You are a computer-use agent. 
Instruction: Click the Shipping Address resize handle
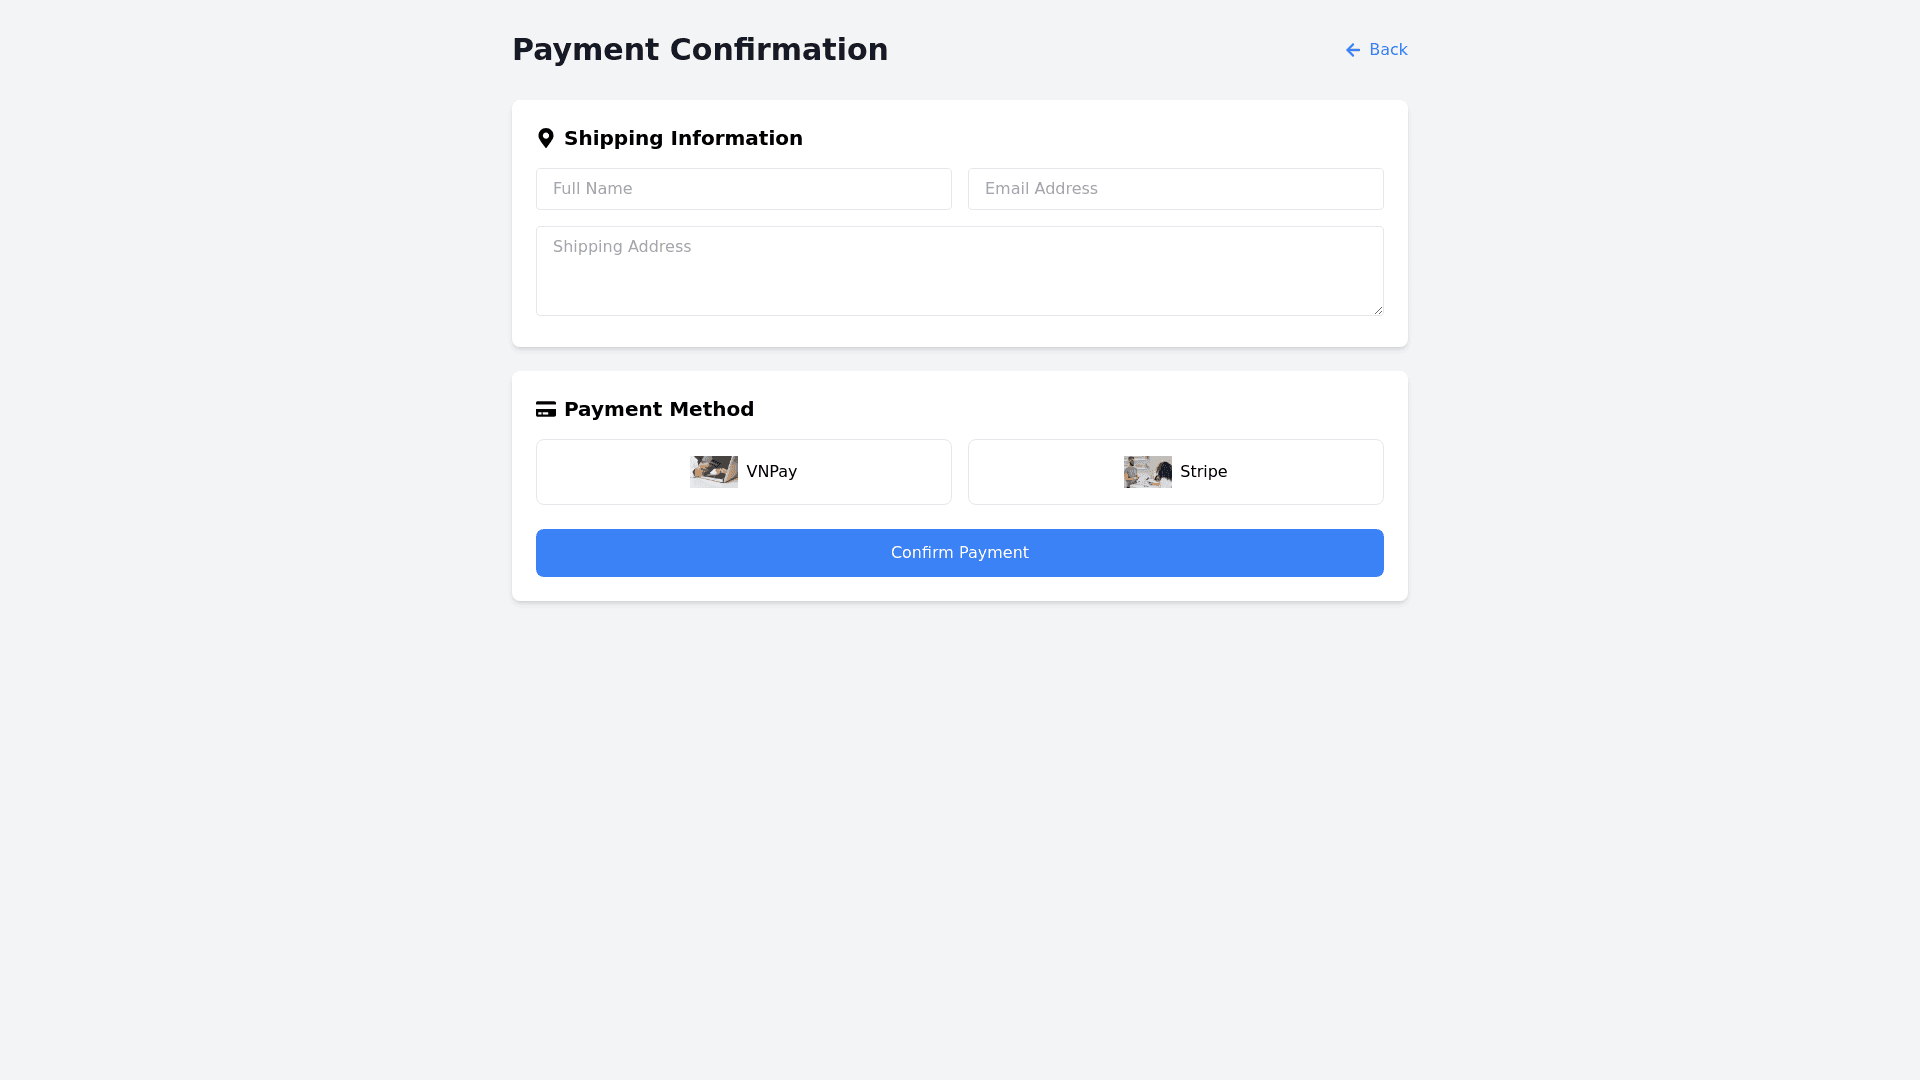(x=1378, y=310)
